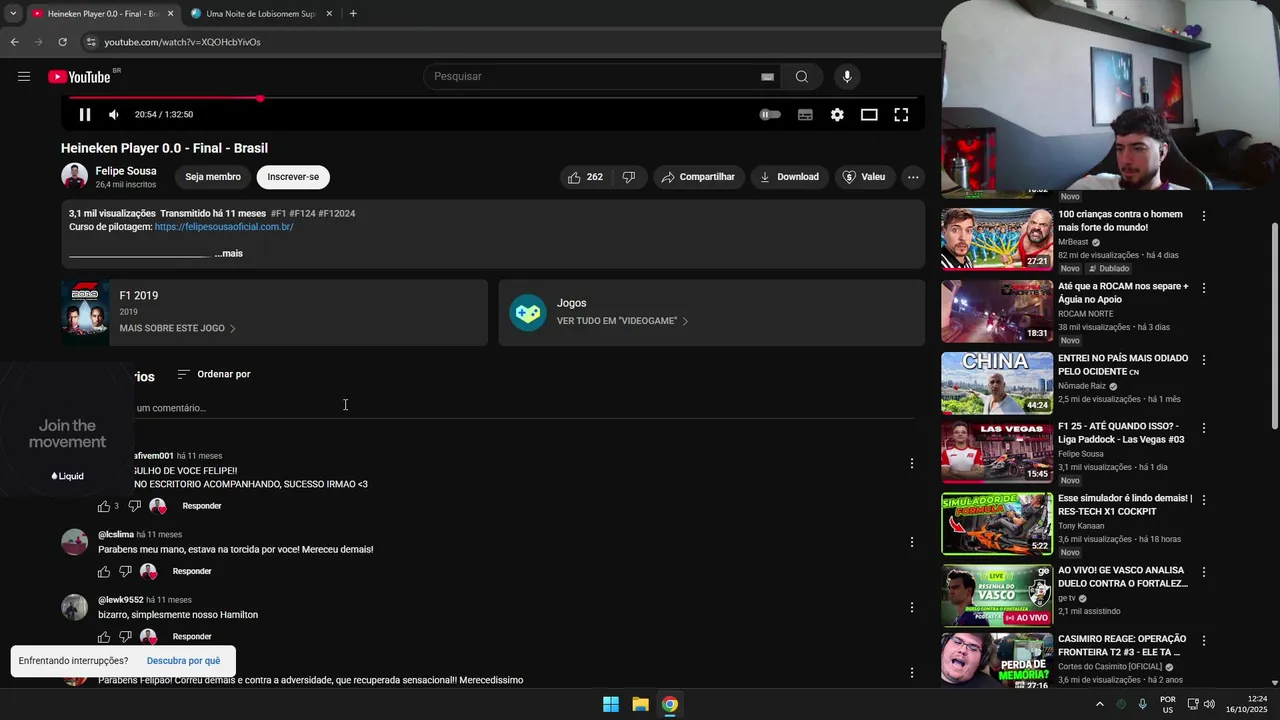Close the Uma Noite de Lobisomem tab
Viewport: 1280px width, 720px height.
click(x=328, y=14)
